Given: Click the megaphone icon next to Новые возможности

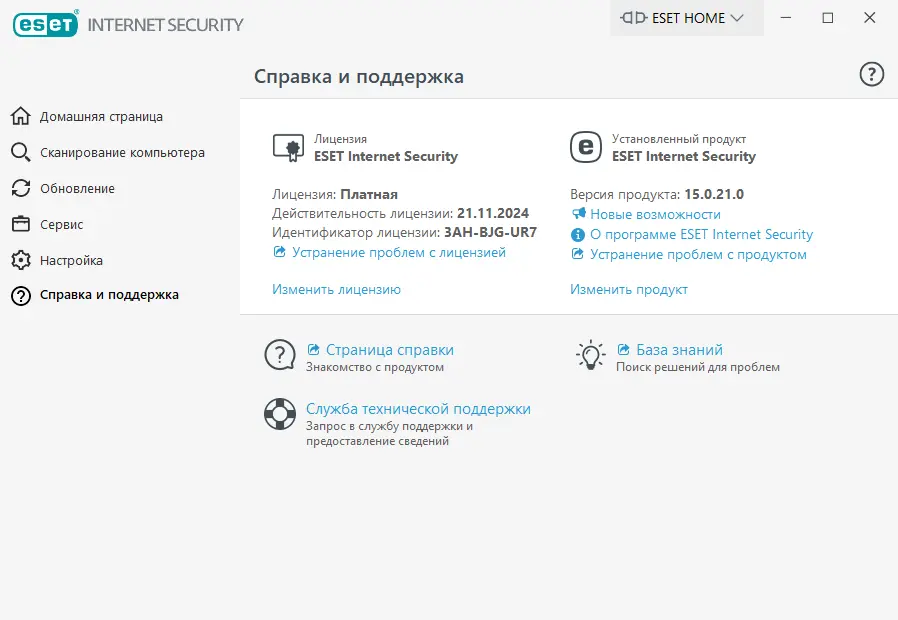Looking at the screenshot, I should click(x=578, y=214).
